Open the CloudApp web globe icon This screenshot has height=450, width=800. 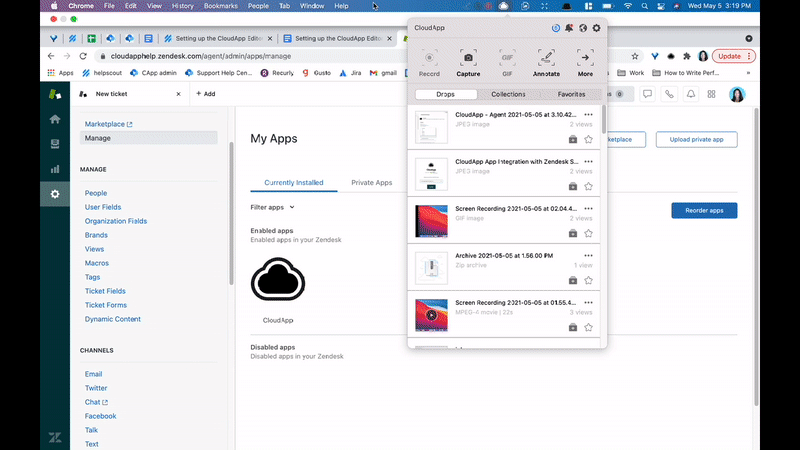(x=583, y=28)
